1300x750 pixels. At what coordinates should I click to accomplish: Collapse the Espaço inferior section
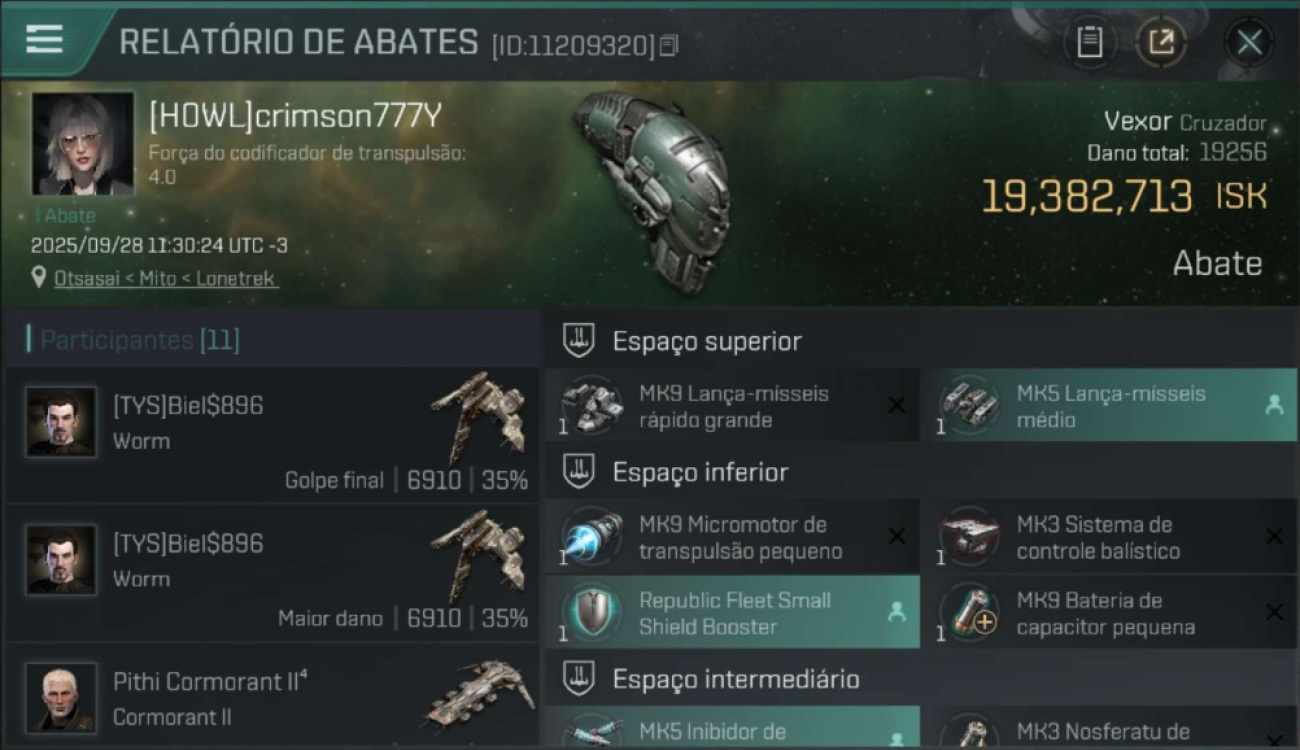(x=921, y=472)
